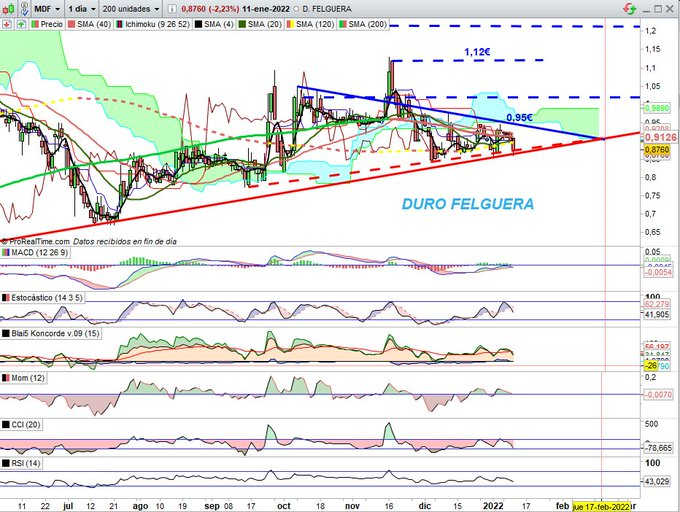Click the 'jul' label on time axis
Image resolution: width=680 pixels, height=512 pixels.
pos(68,506)
